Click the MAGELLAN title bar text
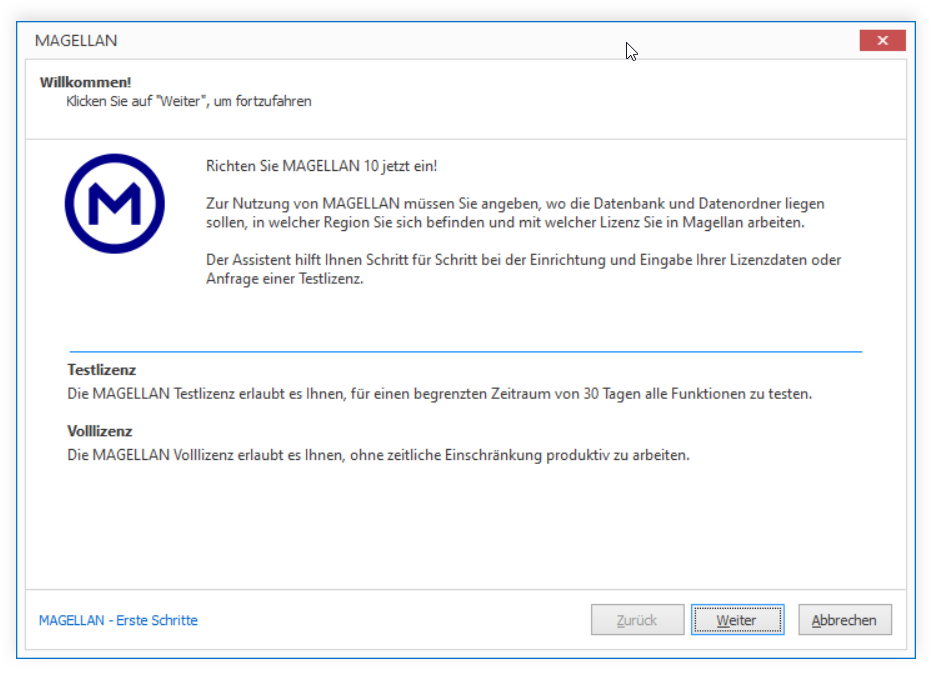This screenshot has height=675, width=932. click(76, 40)
